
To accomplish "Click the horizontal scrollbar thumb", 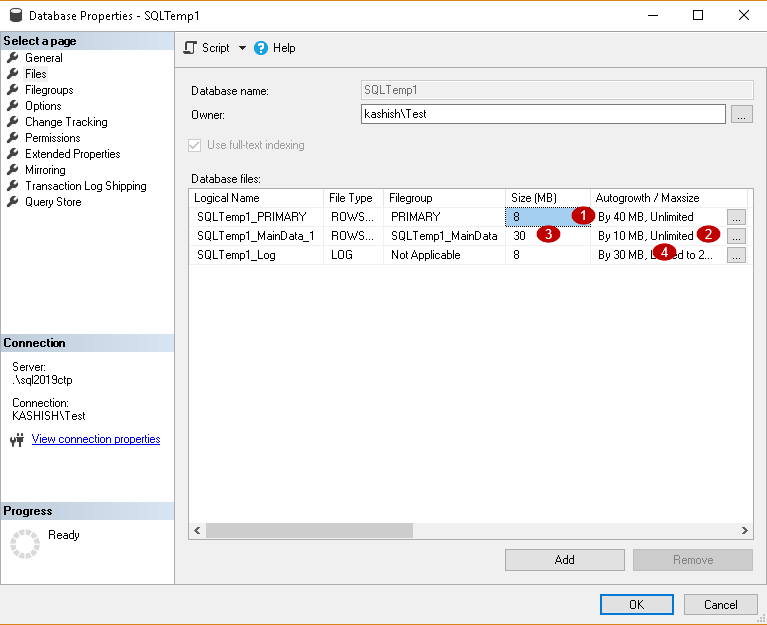I will point(309,531).
